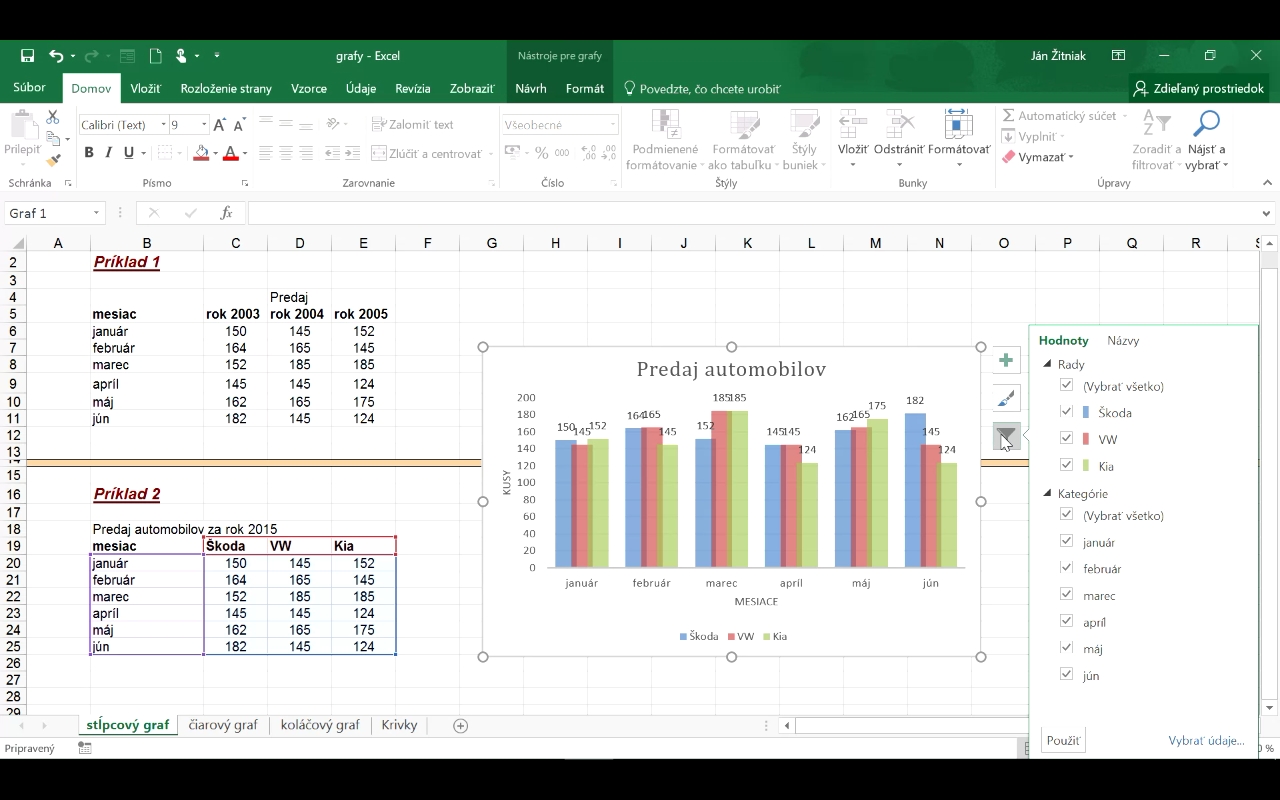Uncheck the február category checkbox
Viewport: 1280px width, 800px height.
pos(1066,567)
